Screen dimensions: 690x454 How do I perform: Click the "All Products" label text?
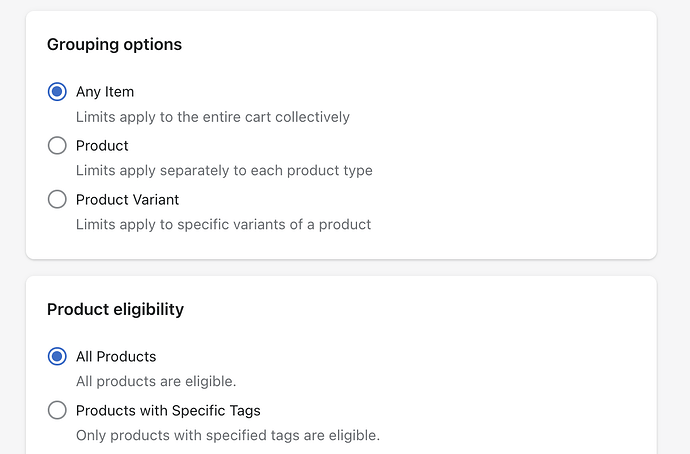pyautogui.click(x=116, y=356)
